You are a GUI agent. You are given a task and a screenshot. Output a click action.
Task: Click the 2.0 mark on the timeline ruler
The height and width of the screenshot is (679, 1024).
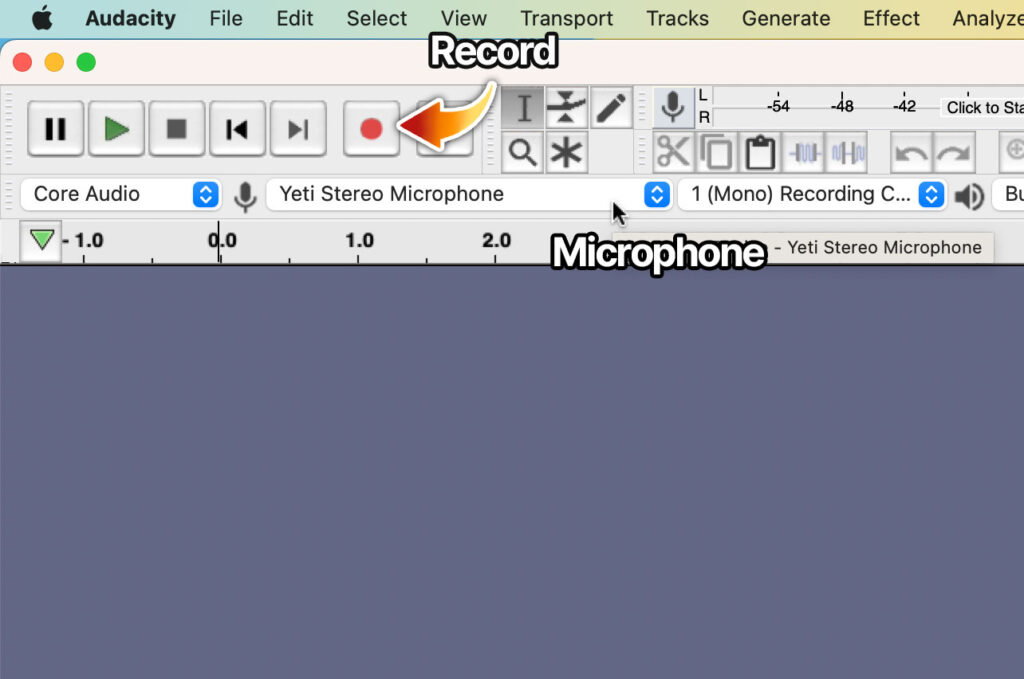tap(496, 240)
